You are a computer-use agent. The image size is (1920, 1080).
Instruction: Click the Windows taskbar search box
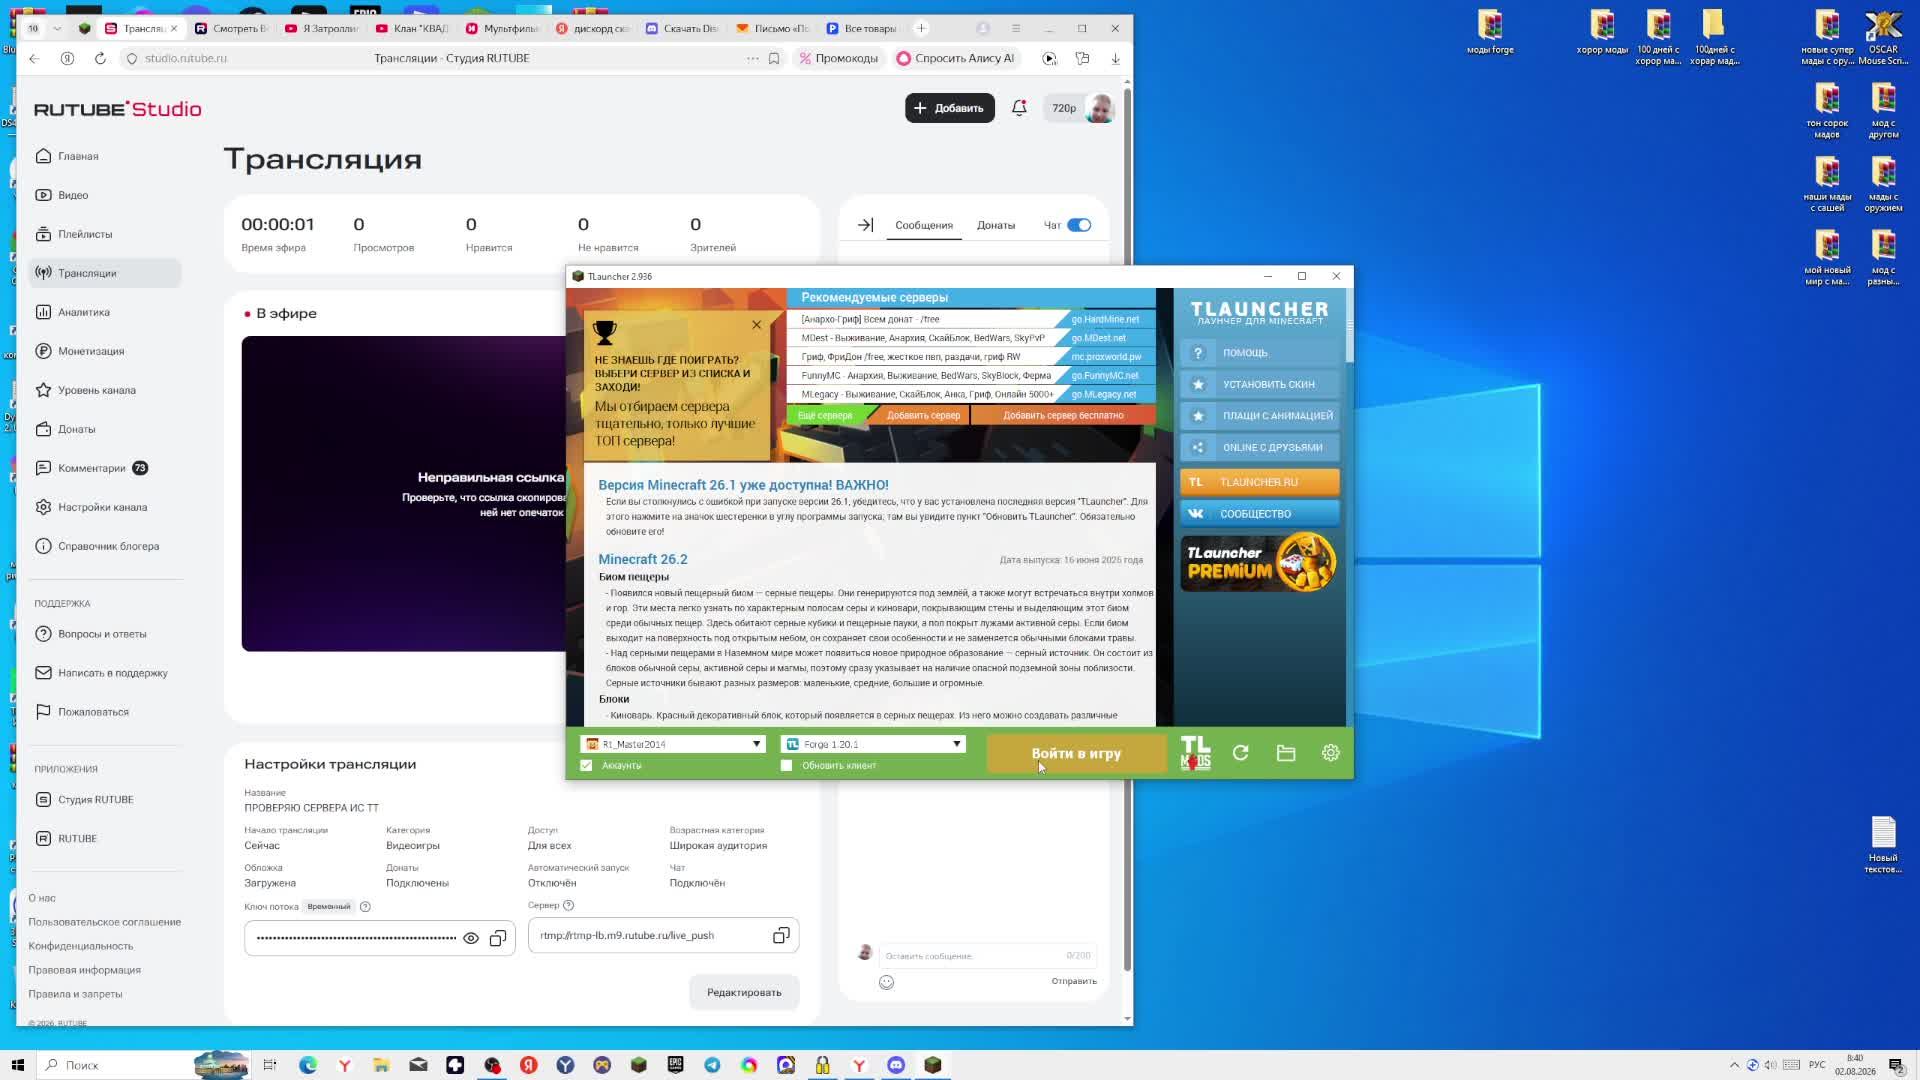pos(143,1065)
